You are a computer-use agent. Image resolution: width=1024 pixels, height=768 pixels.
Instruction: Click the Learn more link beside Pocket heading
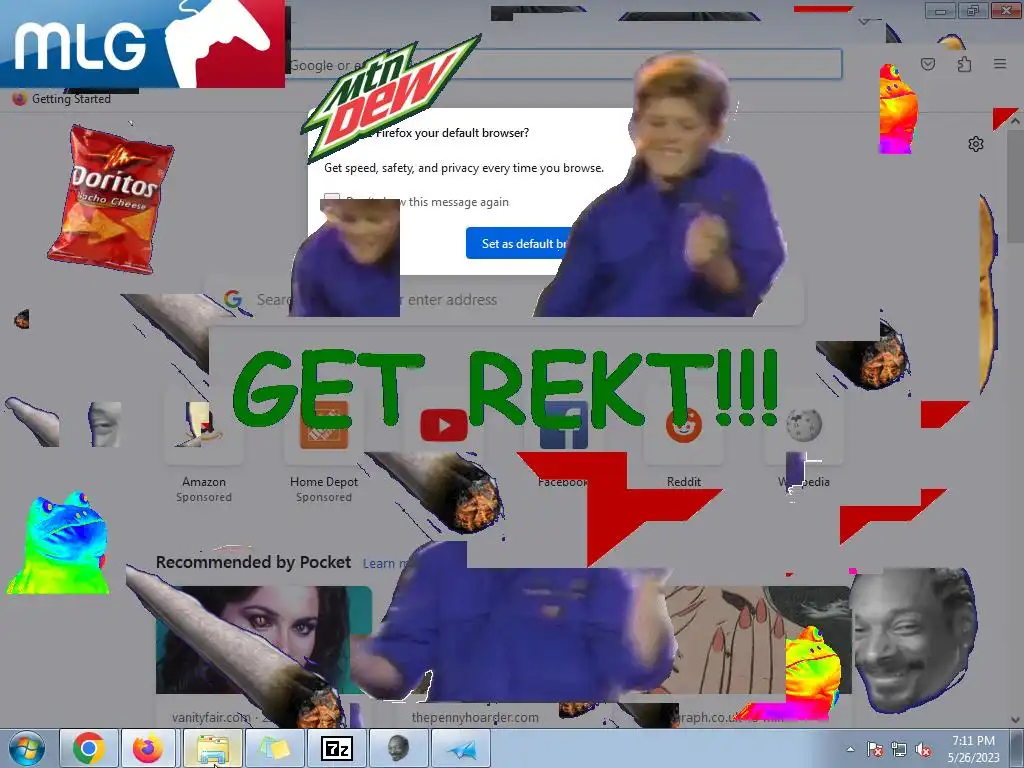[385, 563]
